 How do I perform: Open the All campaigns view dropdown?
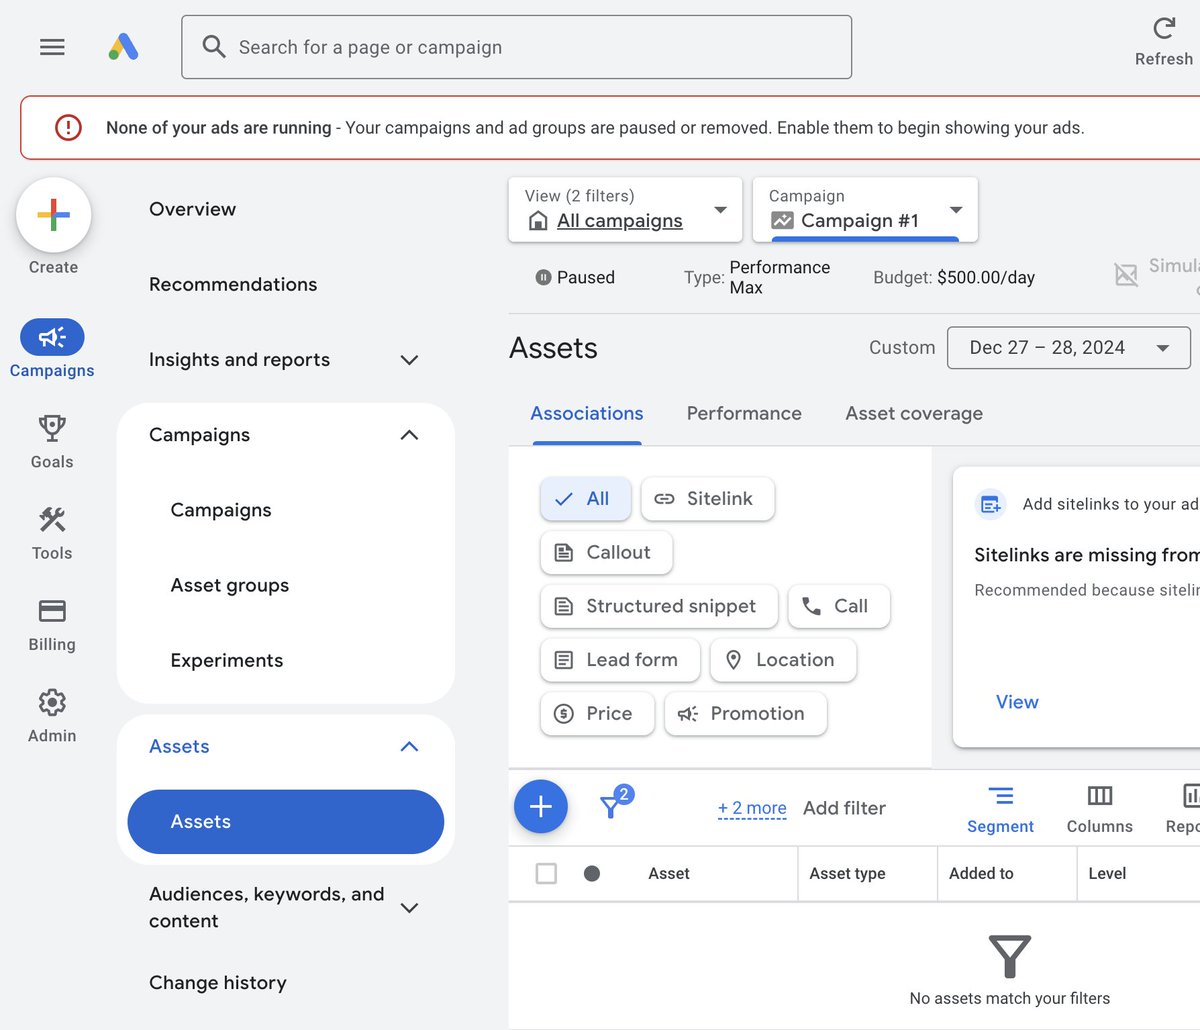point(625,210)
